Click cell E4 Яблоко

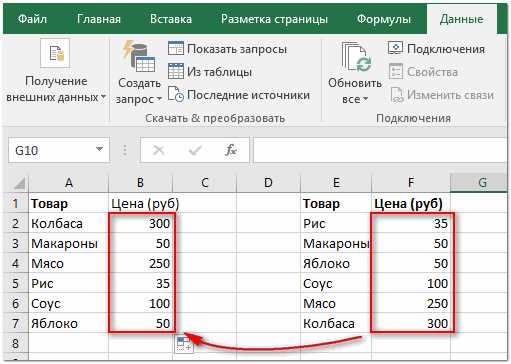[x=336, y=263]
